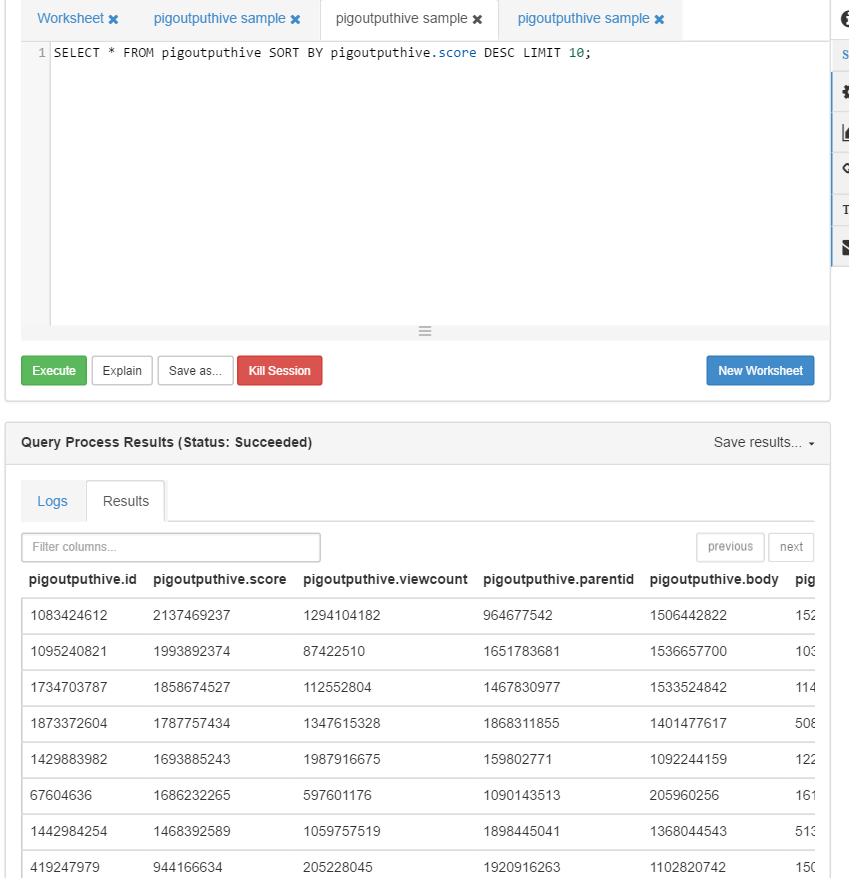Close the last pigoutputhive sample tab
849x878 pixels.
(x=659, y=19)
